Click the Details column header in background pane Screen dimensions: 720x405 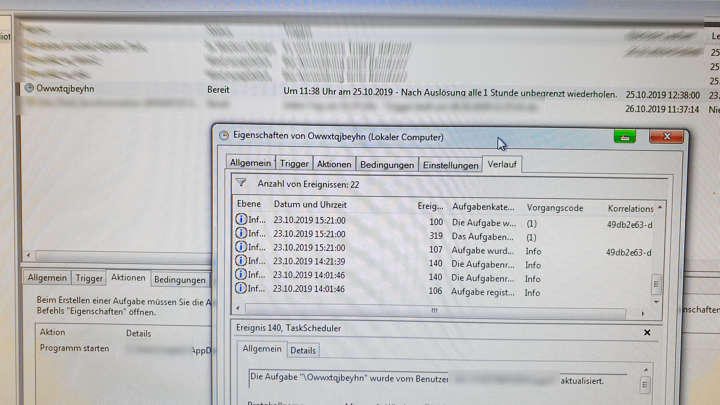(138, 333)
